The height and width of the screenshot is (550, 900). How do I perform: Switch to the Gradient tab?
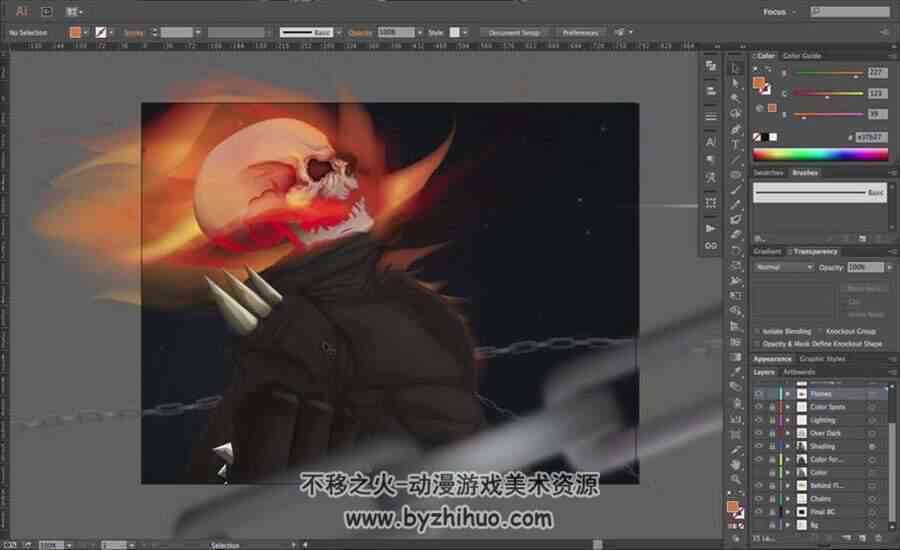tap(767, 251)
